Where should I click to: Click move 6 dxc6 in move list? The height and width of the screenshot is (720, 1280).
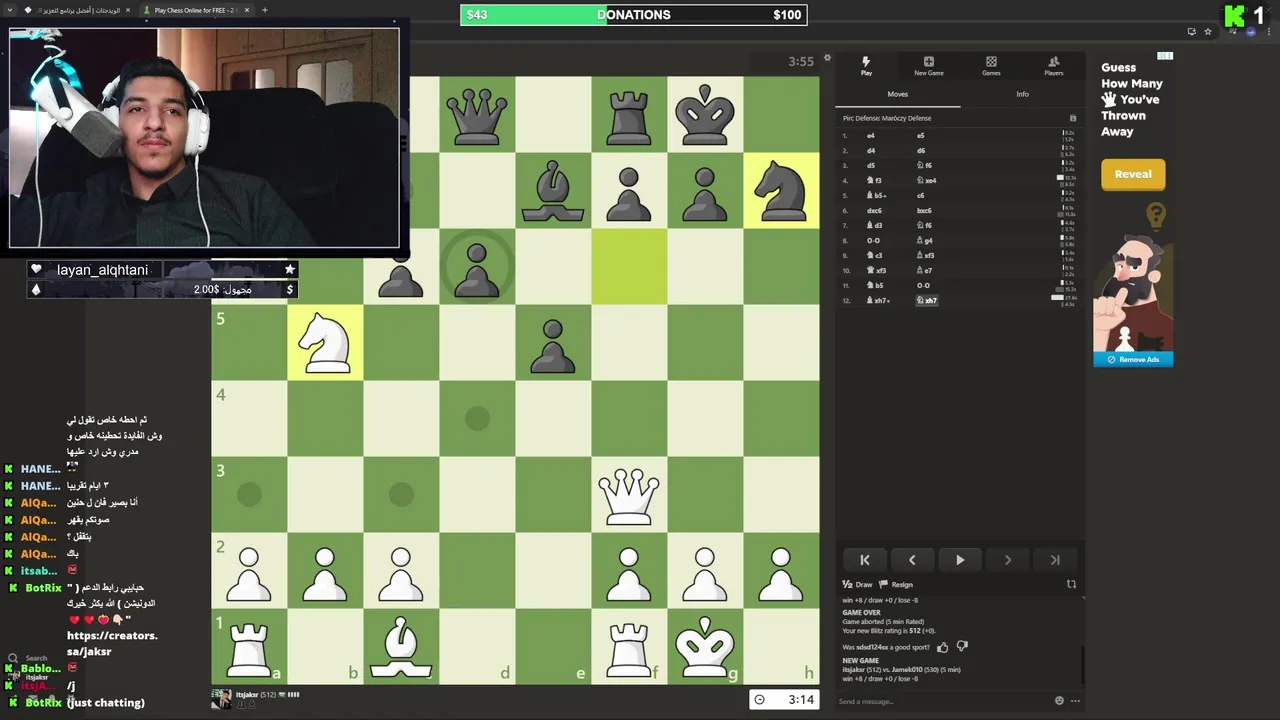874,210
